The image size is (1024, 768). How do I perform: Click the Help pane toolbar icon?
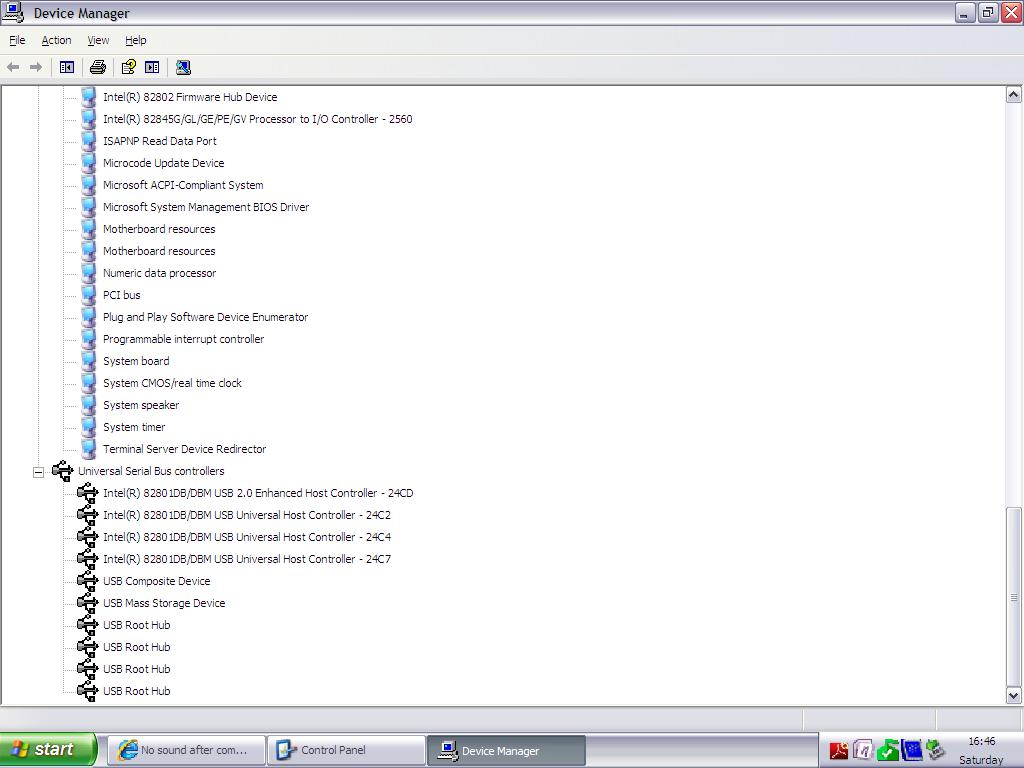tap(152, 67)
